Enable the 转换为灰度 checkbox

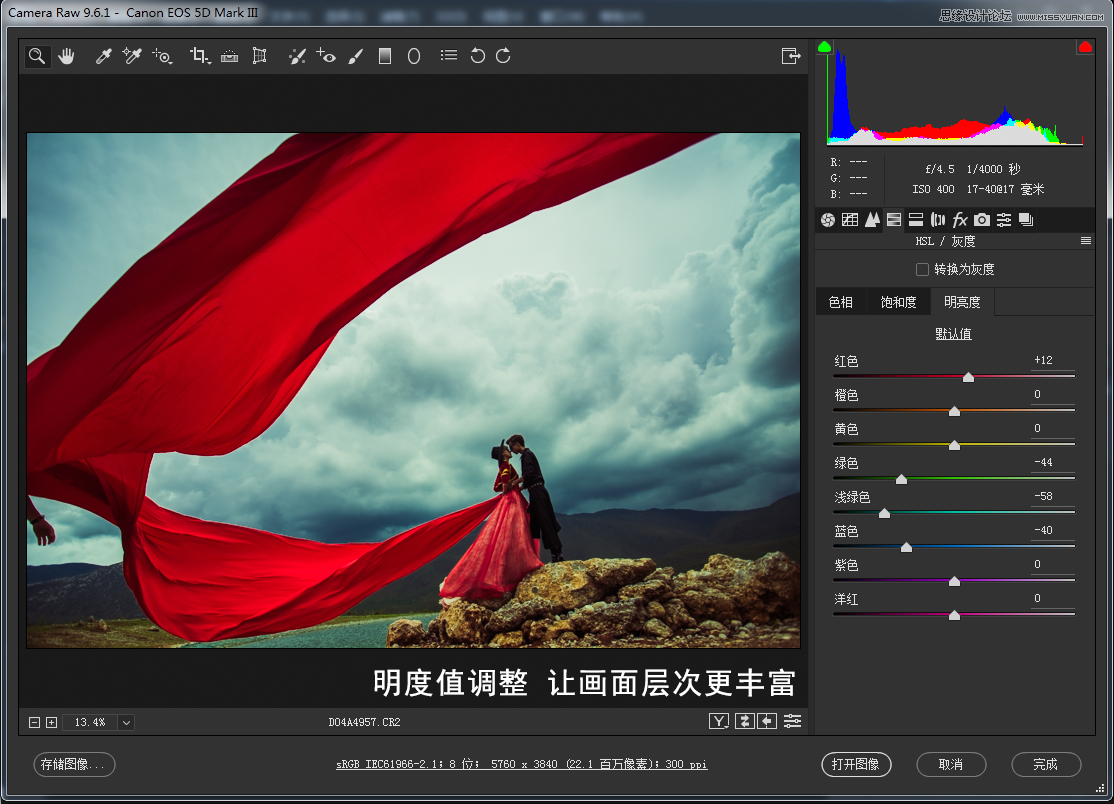point(922,270)
